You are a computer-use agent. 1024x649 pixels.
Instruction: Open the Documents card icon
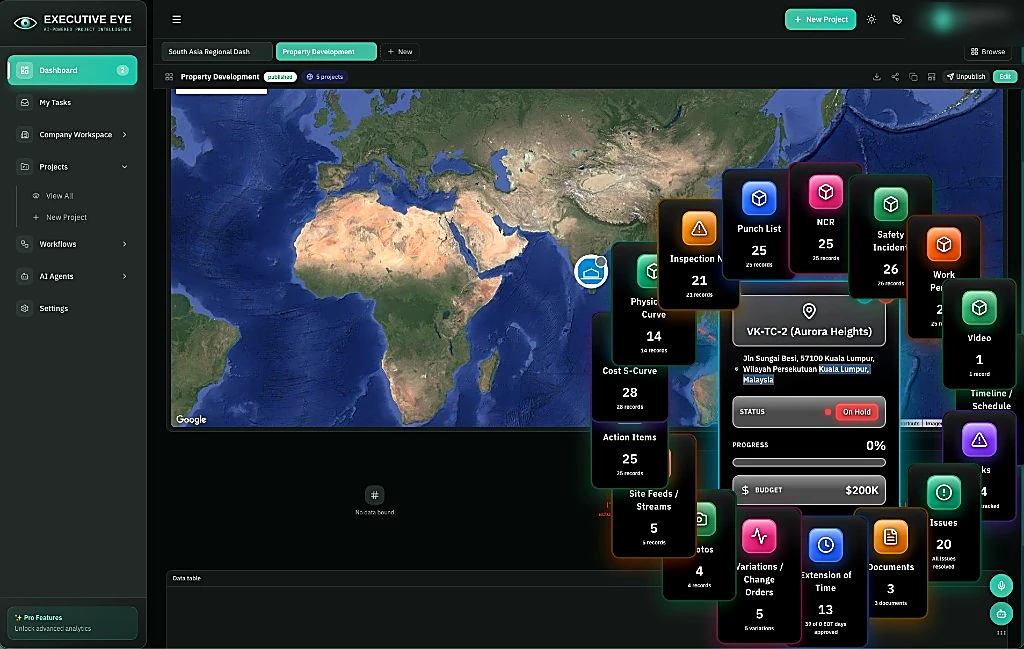point(891,537)
